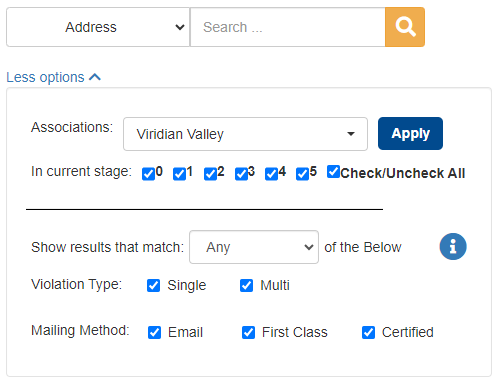This screenshot has width=499, height=384.
Task: Open the blue info icon tooltip
Action: click(x=453, y=247)
